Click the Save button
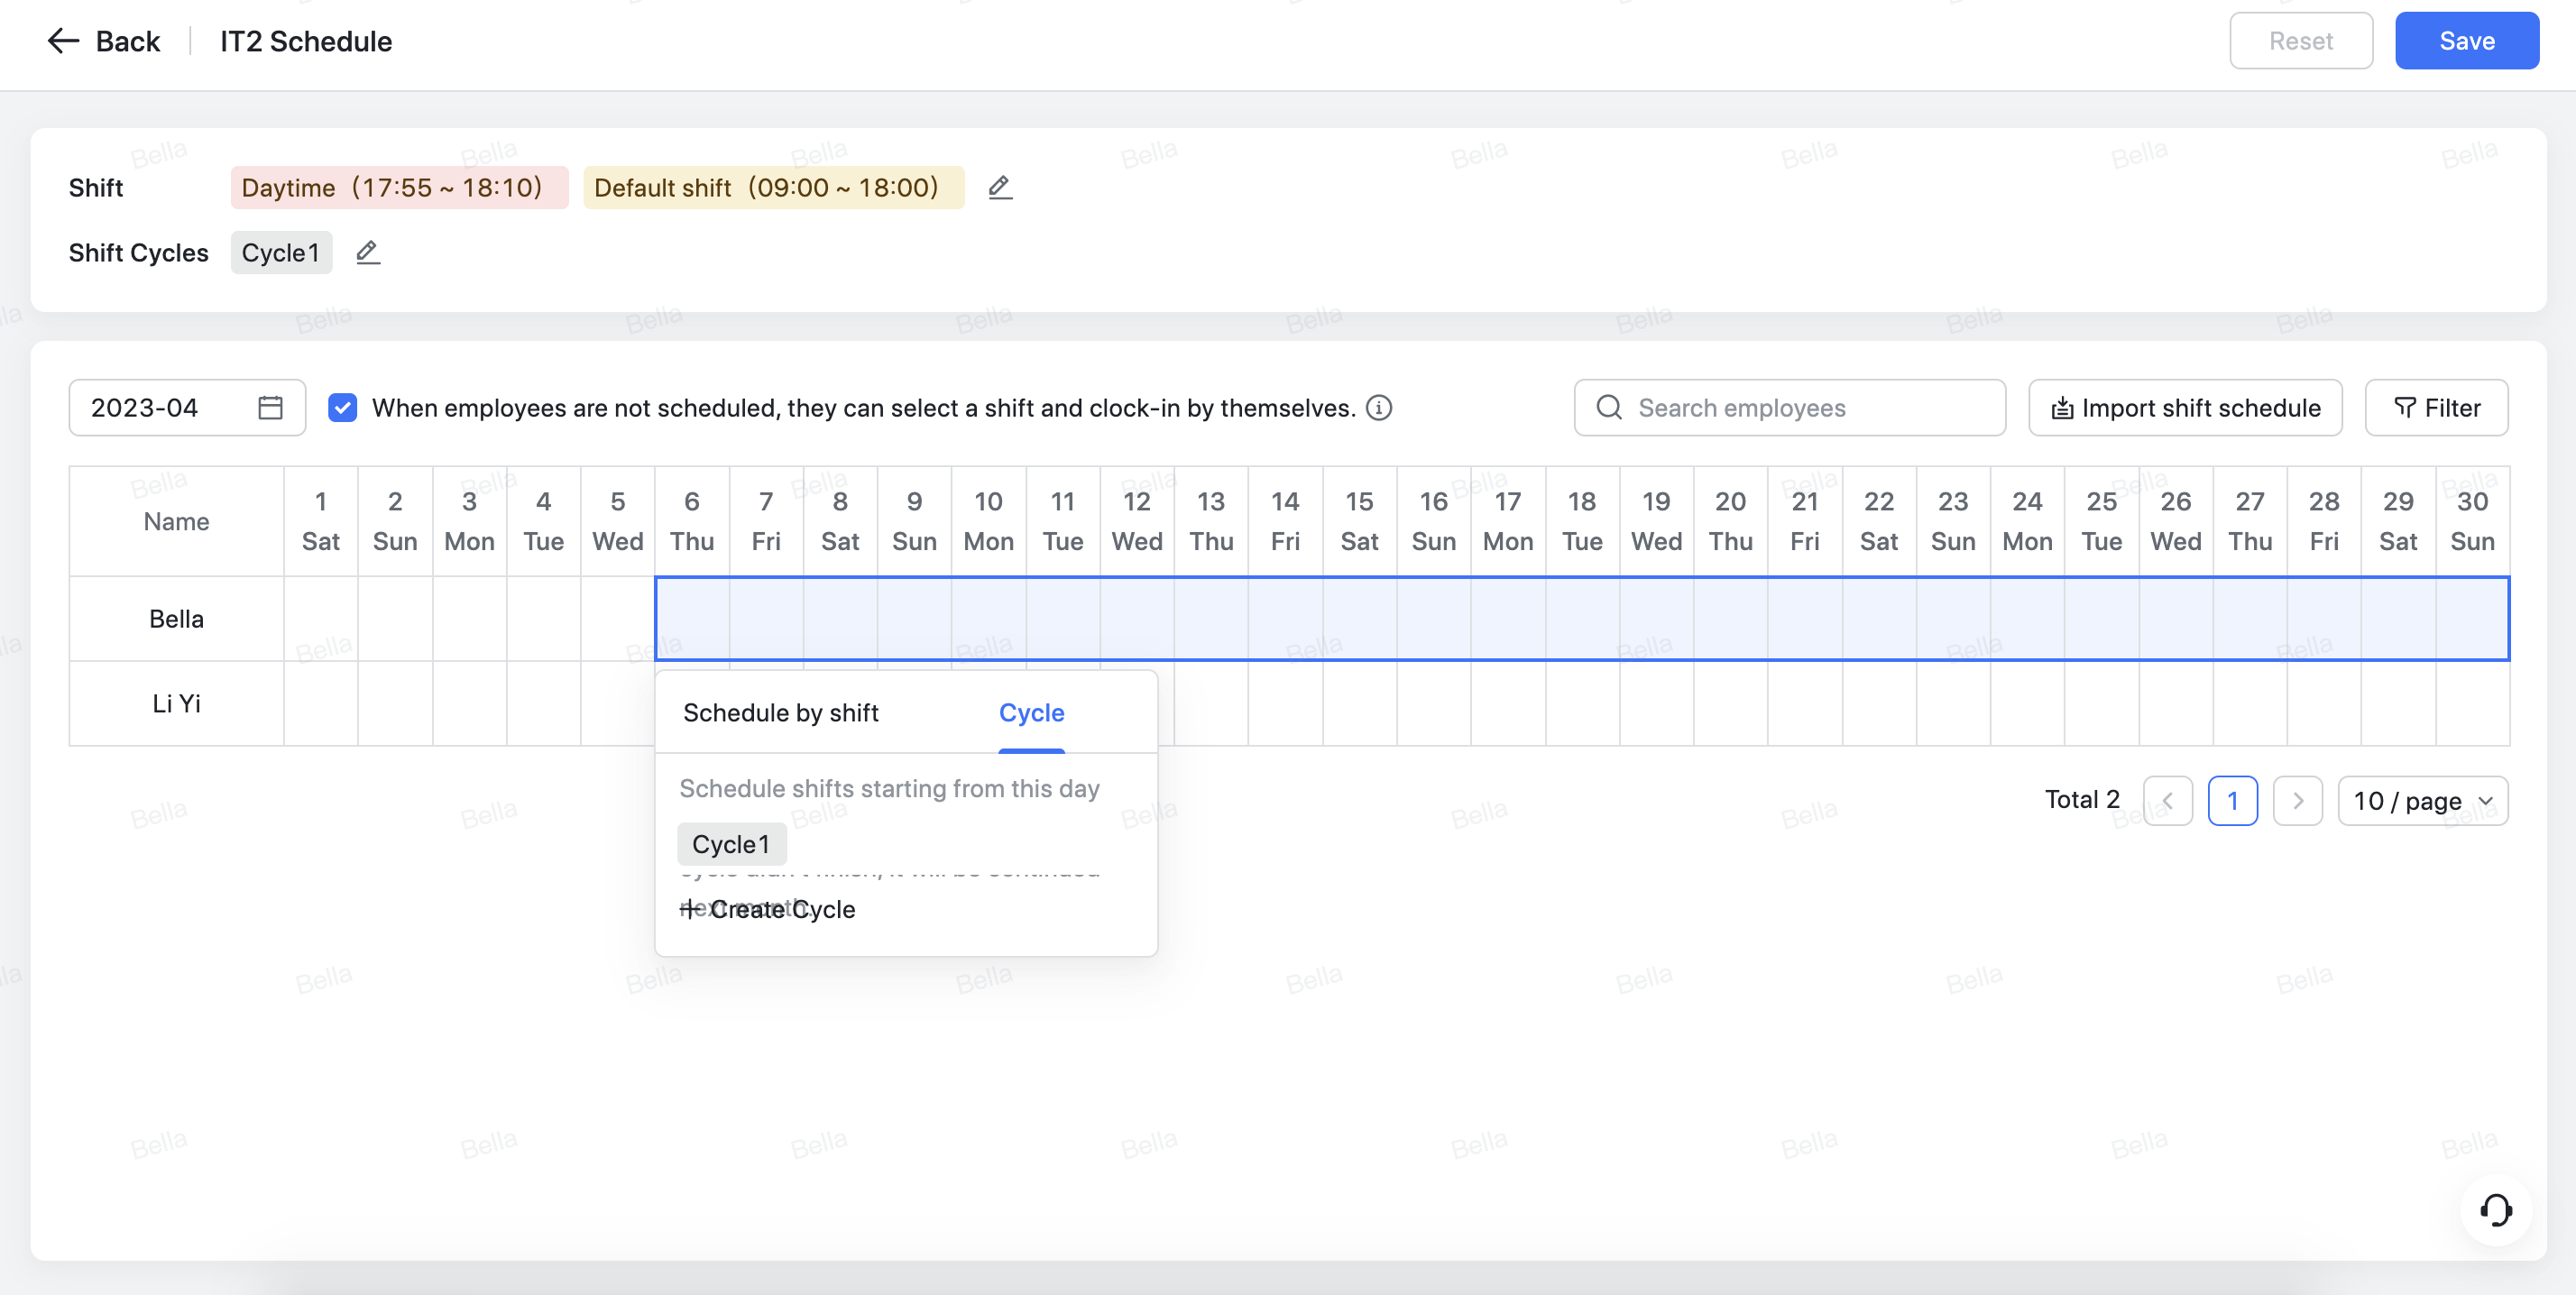 [x=2466, y=40]
